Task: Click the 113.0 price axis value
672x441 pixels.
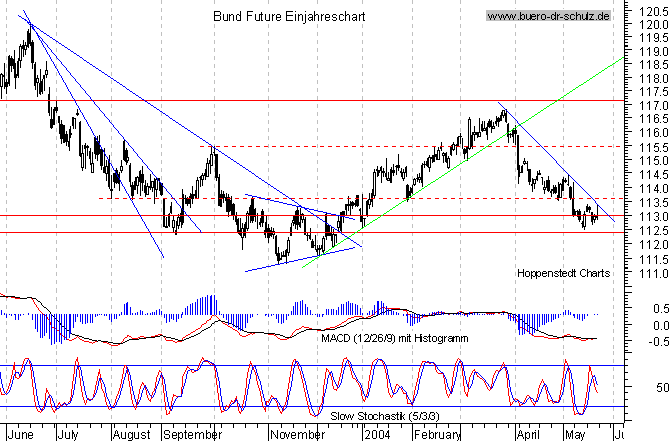Action: click(654, 216)
